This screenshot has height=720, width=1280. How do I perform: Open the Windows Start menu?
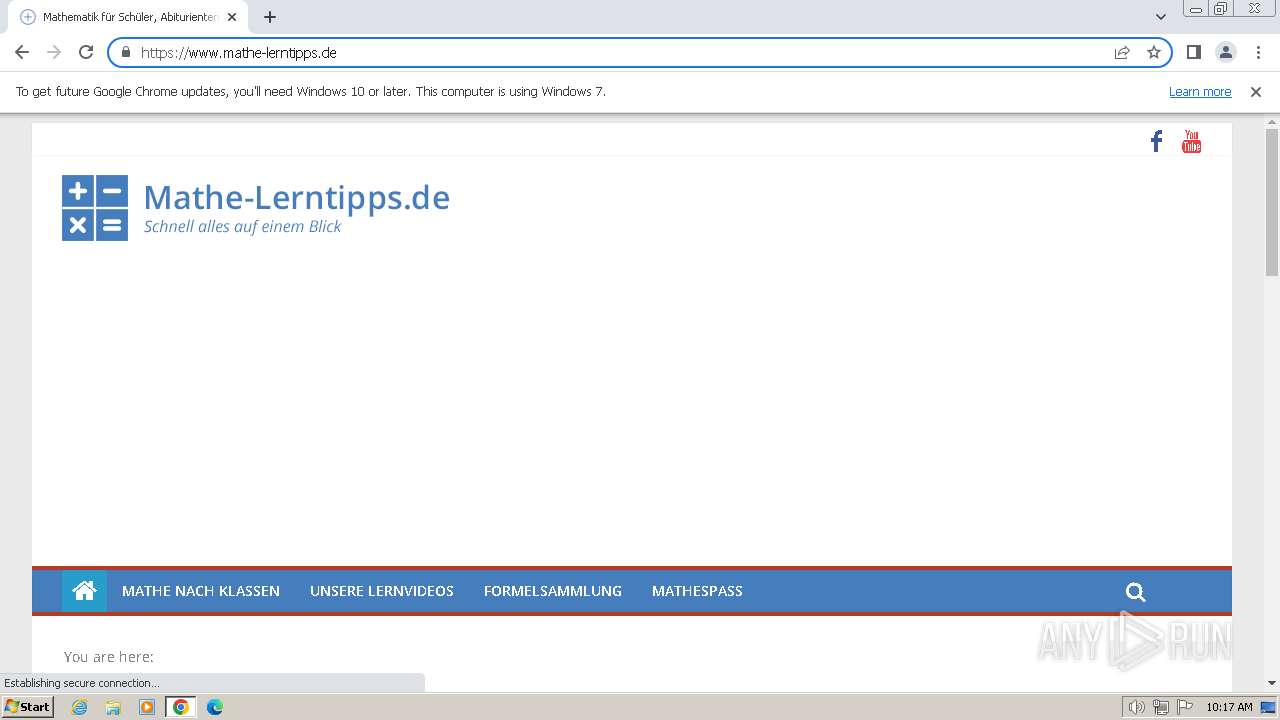click(x=28, y=707)
